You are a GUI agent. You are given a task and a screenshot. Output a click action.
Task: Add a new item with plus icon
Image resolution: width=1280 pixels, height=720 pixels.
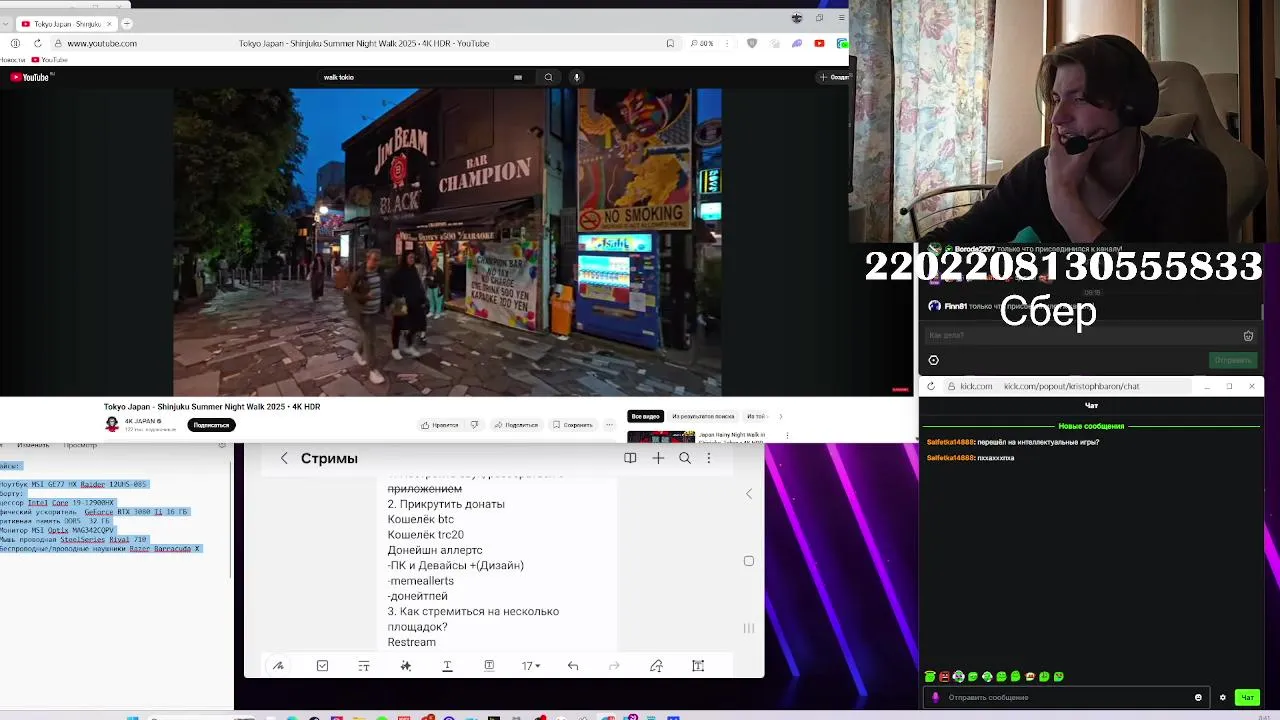(658, 458)
